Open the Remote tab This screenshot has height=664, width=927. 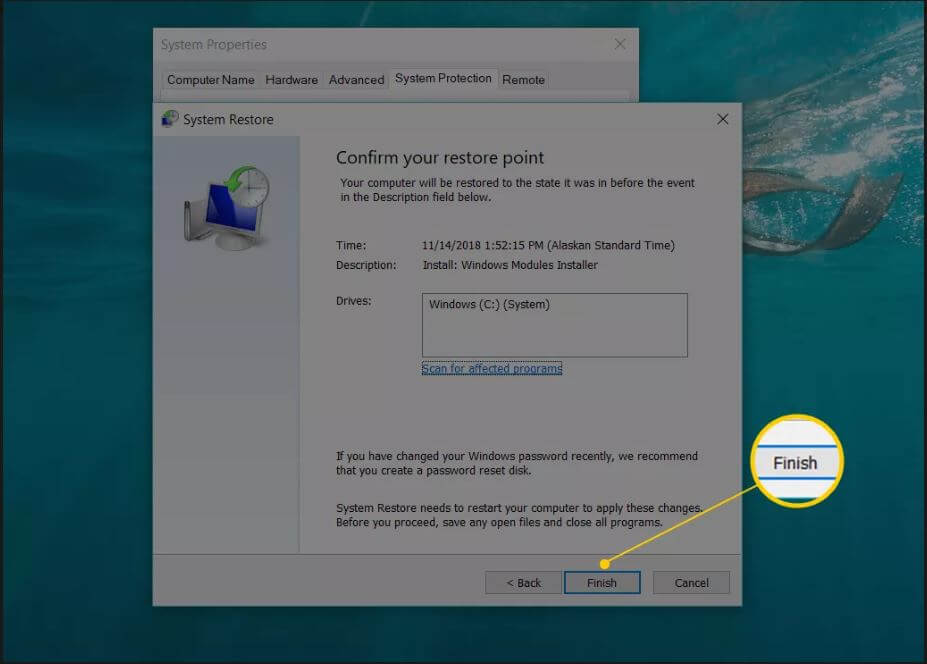[524, 79]
